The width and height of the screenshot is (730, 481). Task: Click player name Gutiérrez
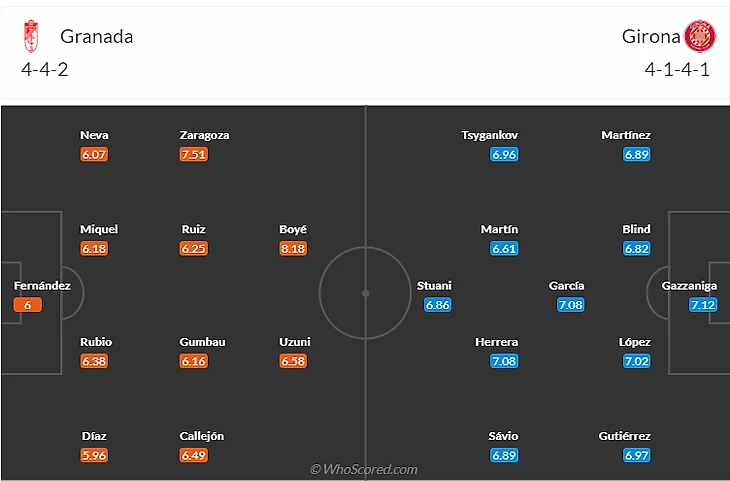(626, 436)
